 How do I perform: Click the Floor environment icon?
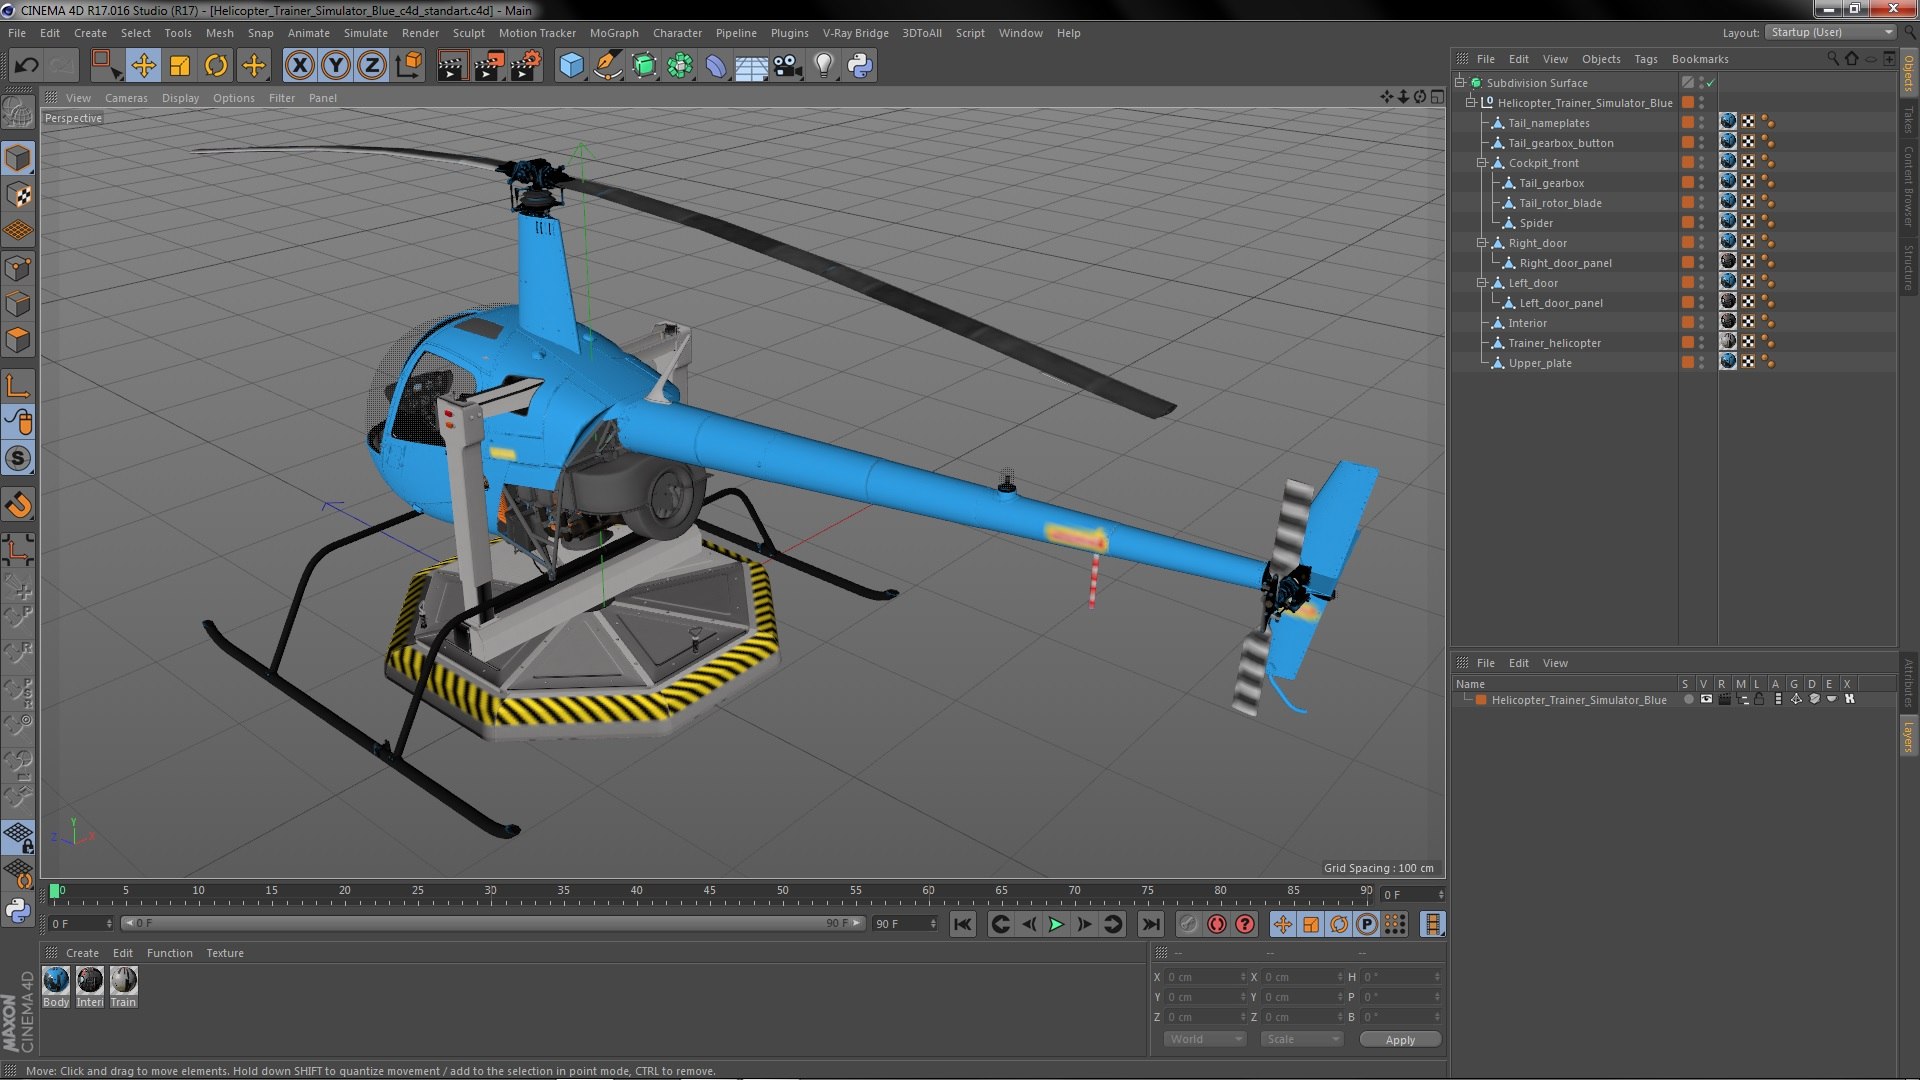tap(751, 66)
